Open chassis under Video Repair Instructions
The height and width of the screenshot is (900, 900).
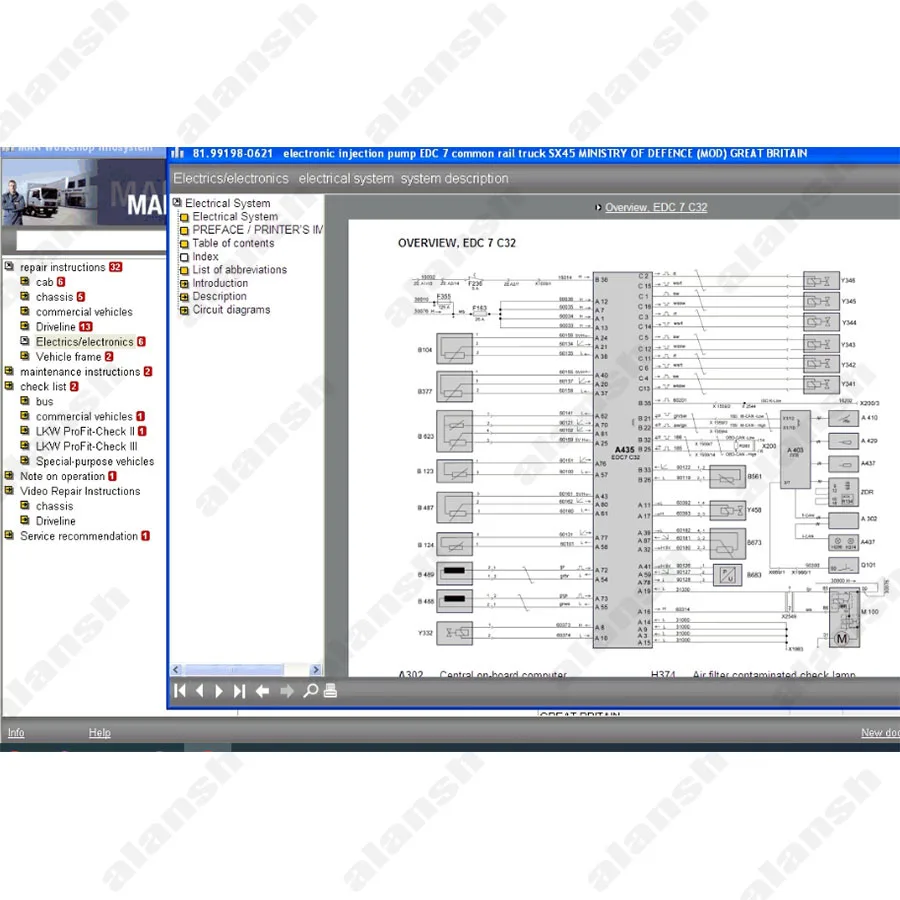[55, 506]
